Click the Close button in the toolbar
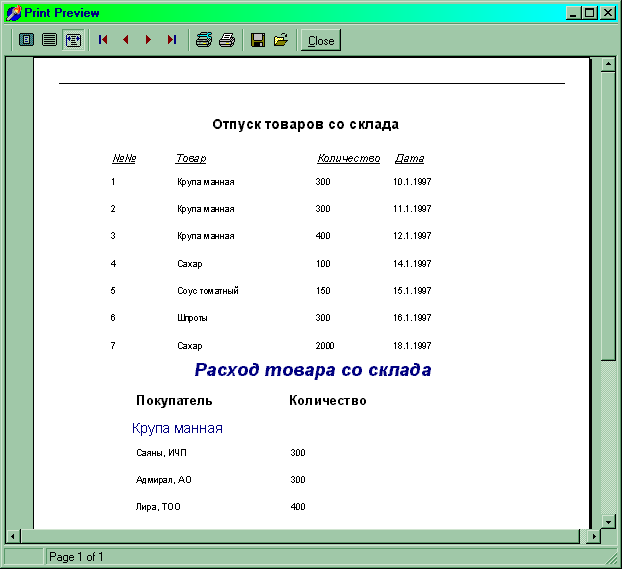The image size is (622, 569). point(321,41)
